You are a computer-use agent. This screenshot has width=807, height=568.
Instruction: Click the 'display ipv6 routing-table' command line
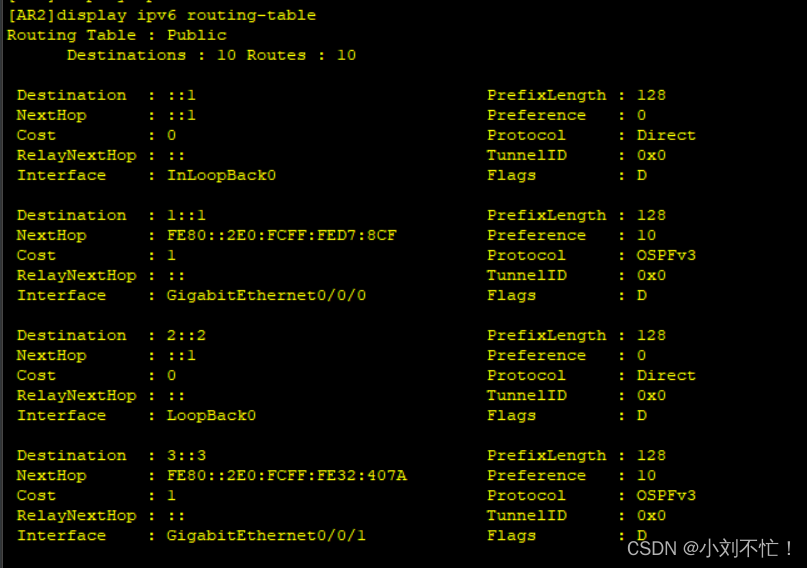(x=162, y=15)
